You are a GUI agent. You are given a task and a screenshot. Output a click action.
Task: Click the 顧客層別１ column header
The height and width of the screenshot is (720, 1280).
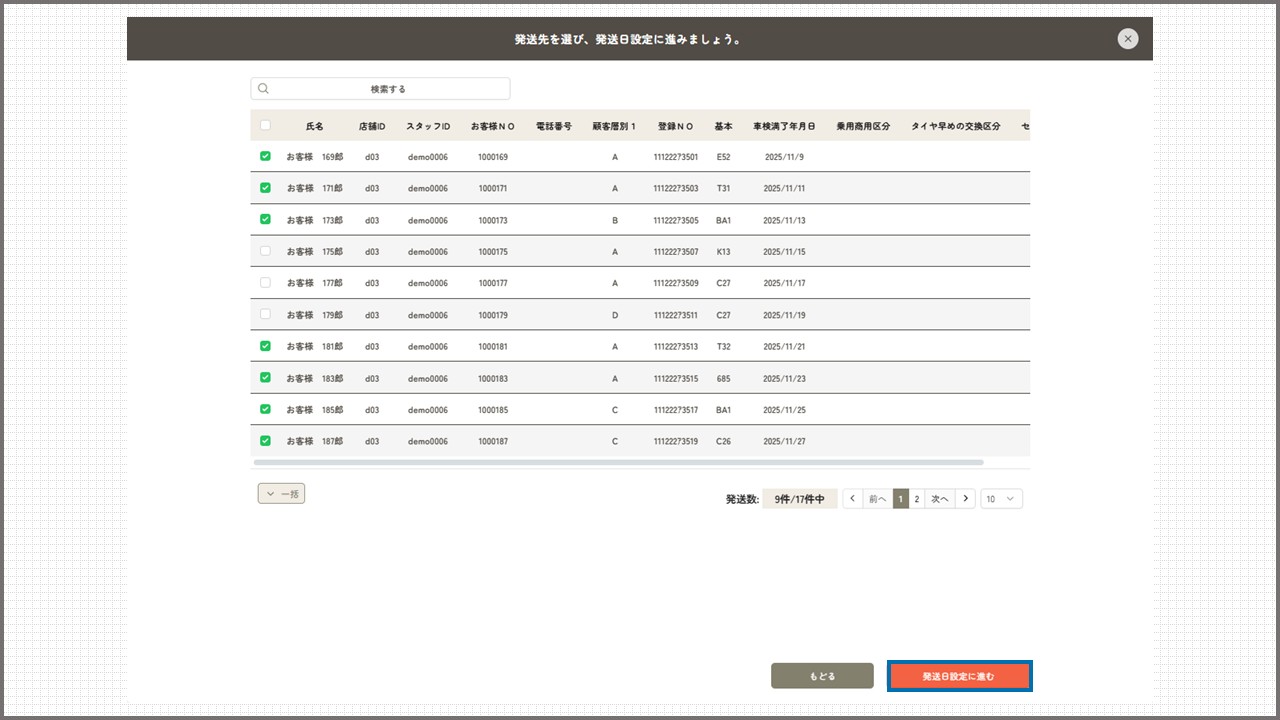point(615,126)
